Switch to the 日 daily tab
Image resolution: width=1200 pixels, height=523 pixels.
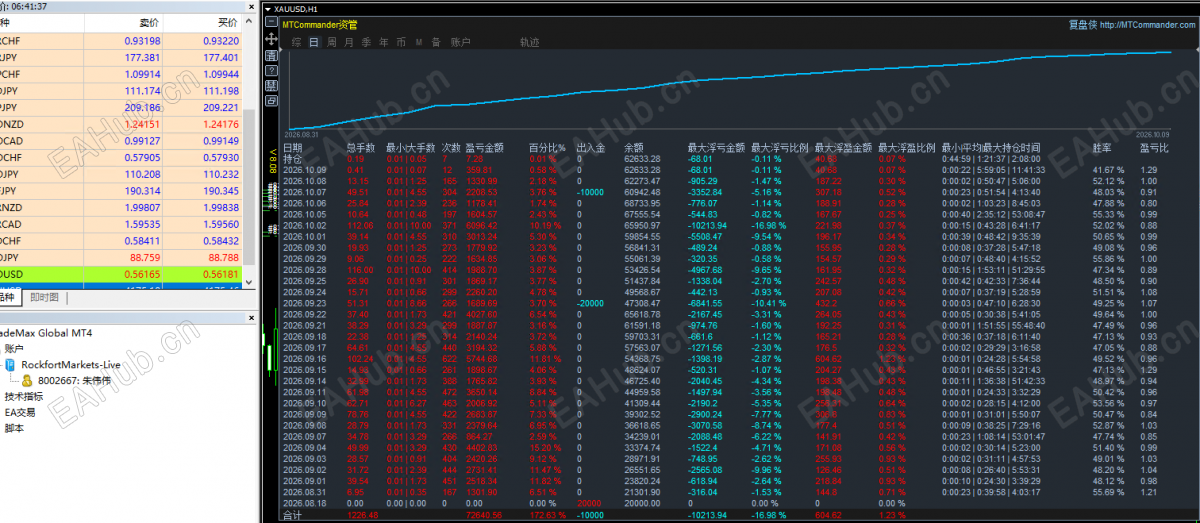(314, 42)
